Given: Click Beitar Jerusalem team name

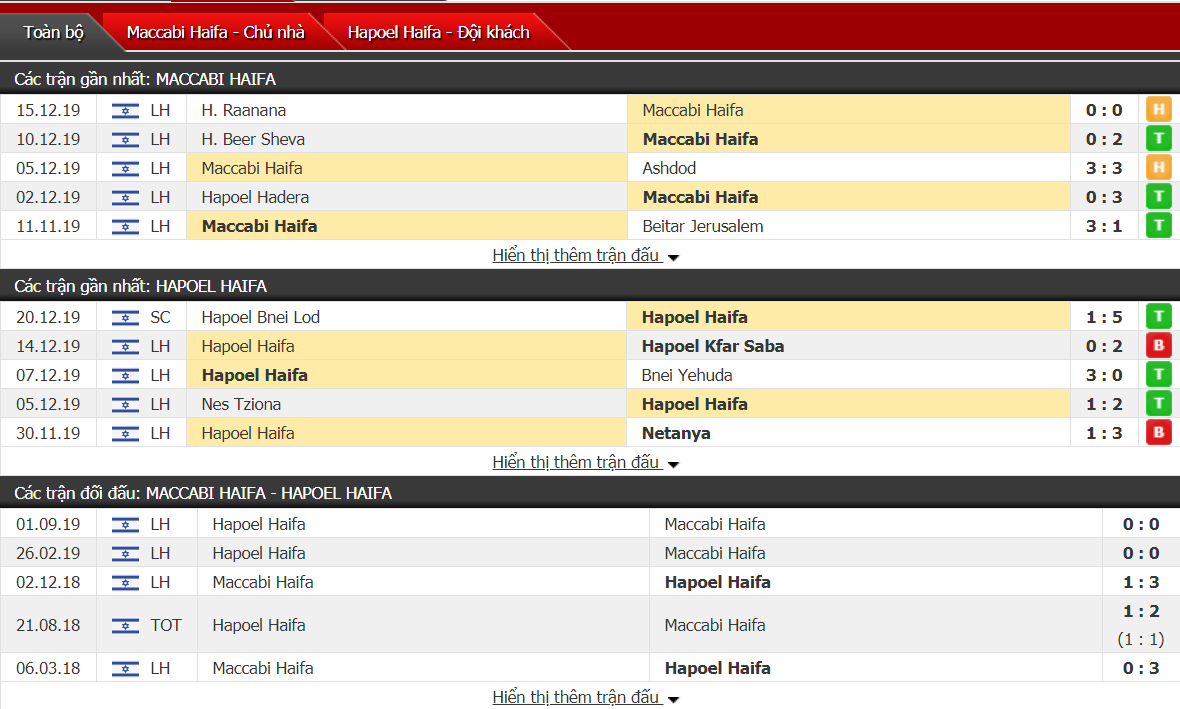Looking at the screenshot, I should point(703,227).
